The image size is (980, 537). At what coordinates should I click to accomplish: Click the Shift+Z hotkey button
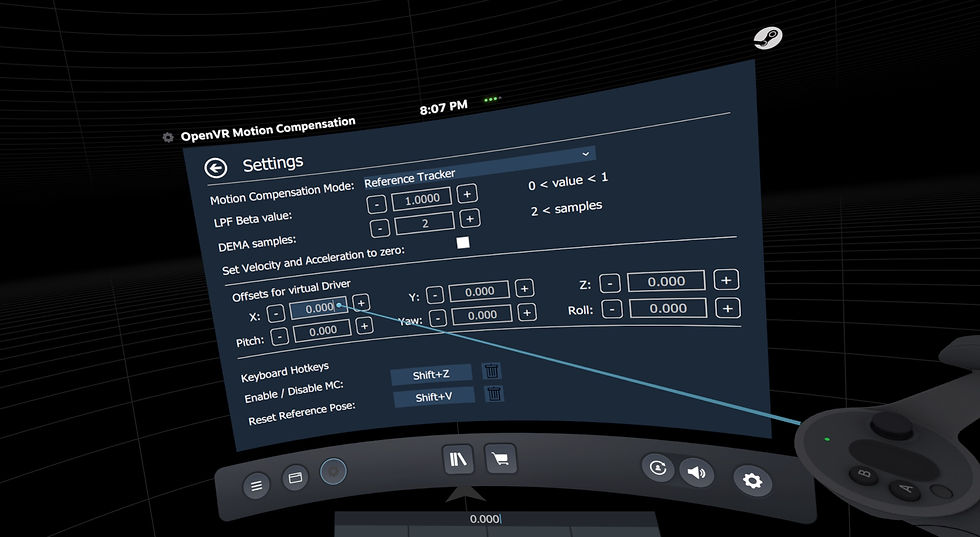[431, 374]
